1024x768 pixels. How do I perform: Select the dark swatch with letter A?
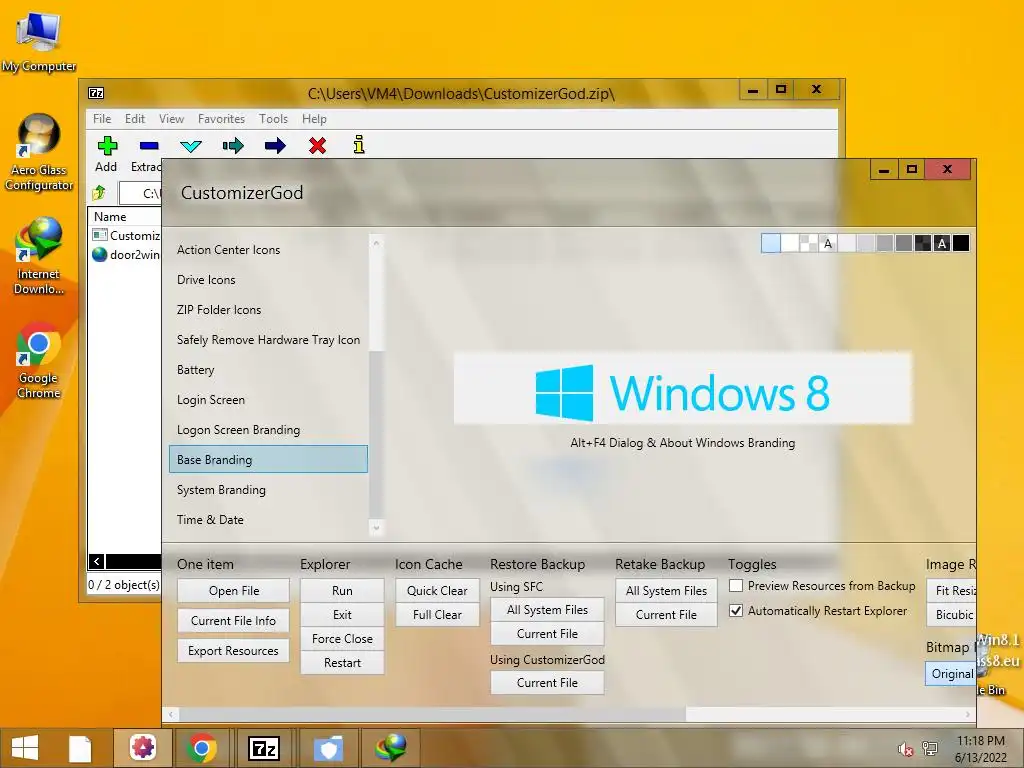tap(942, 244)
